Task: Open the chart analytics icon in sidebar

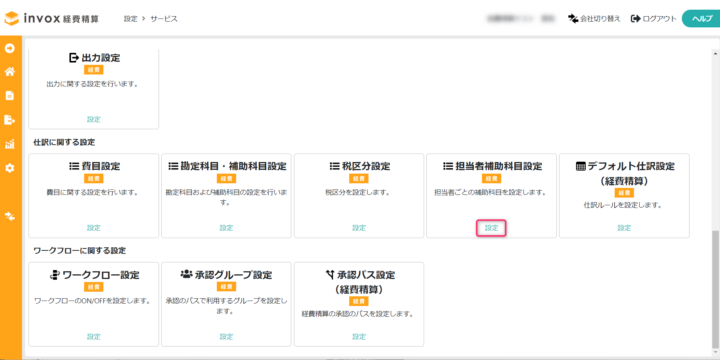Action: pos(10,144)
